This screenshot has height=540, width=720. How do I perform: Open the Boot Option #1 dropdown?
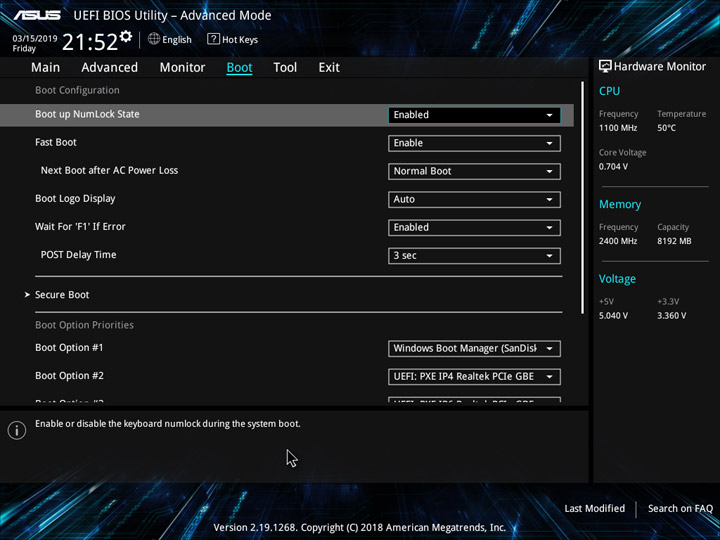coord(474,348)
